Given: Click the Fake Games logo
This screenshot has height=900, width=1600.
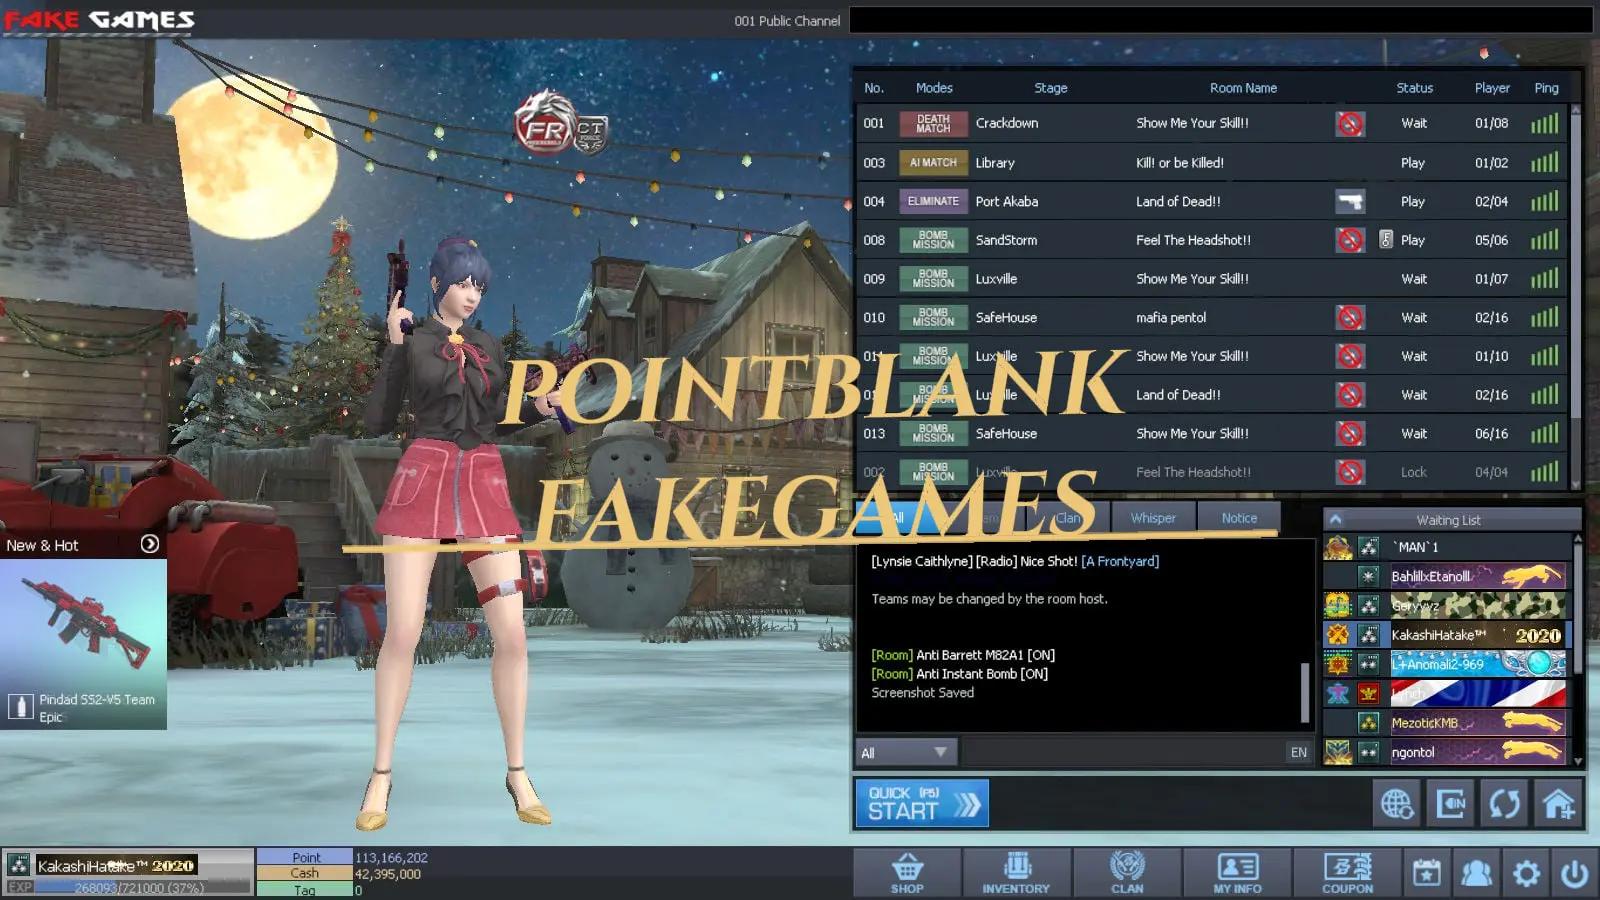Looking at the screenshot, I should (x=99, y=20).
